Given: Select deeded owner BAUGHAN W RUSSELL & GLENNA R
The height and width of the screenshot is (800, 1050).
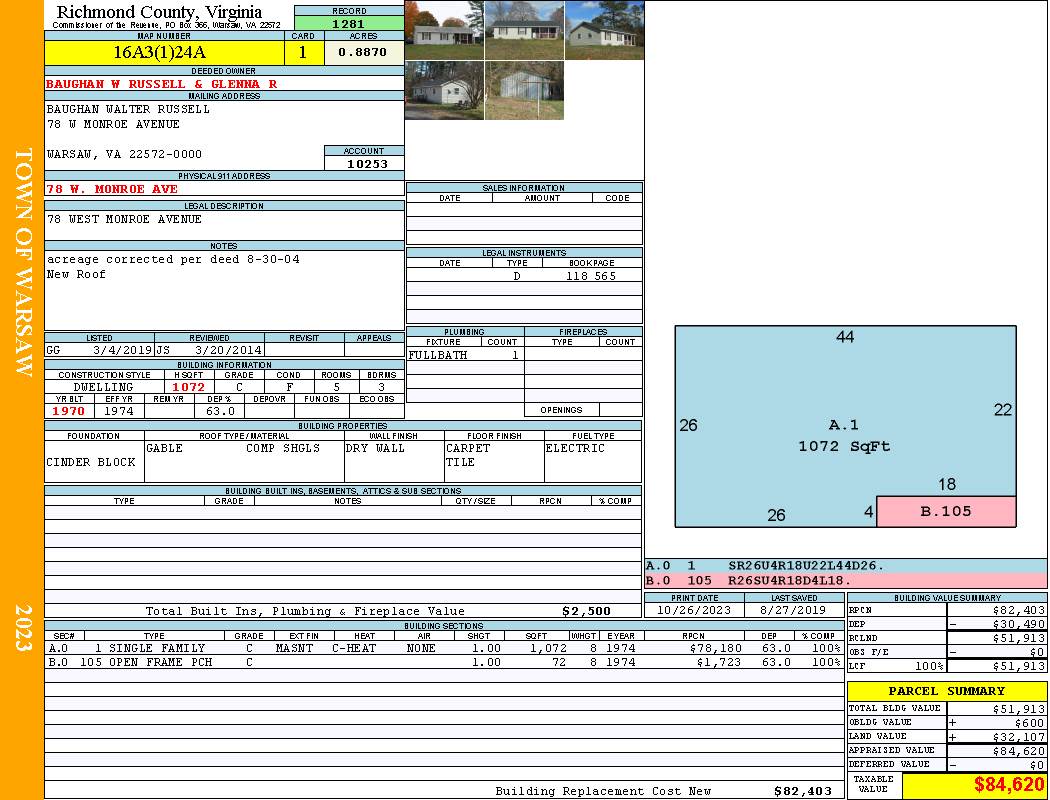Looking at the screenshot, I should (161, 84).
